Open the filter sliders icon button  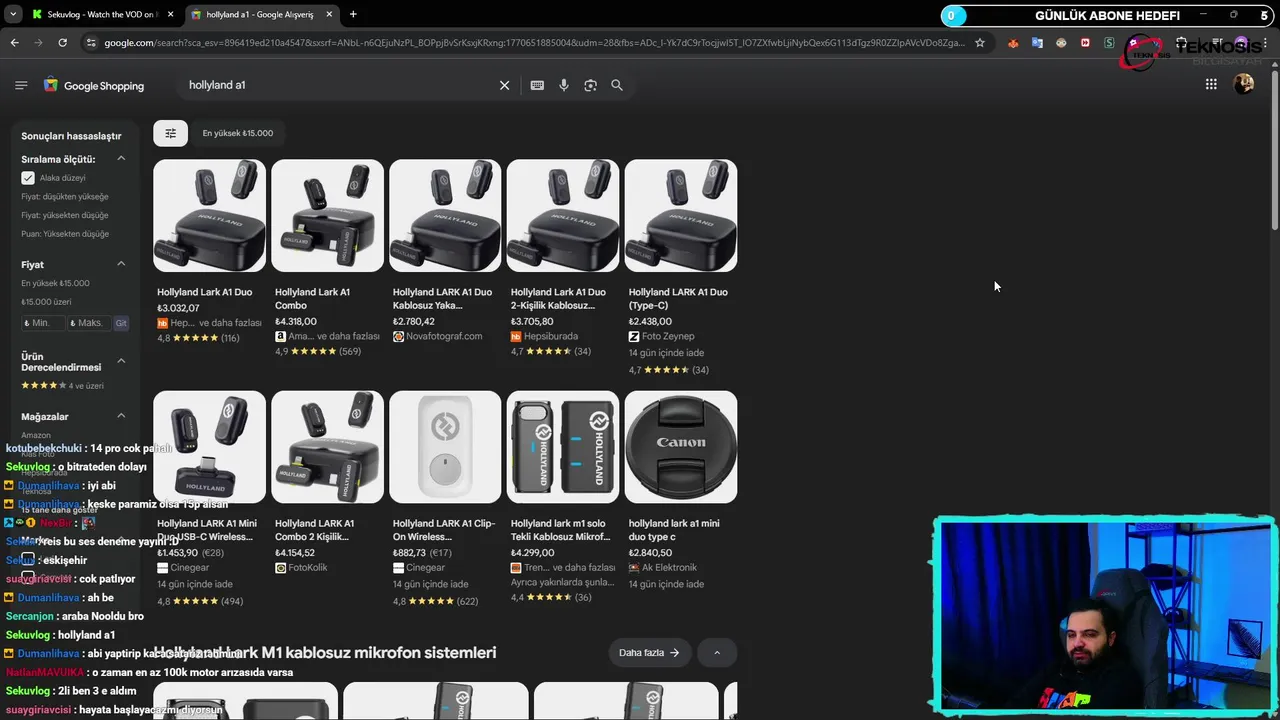coord(170,133)
